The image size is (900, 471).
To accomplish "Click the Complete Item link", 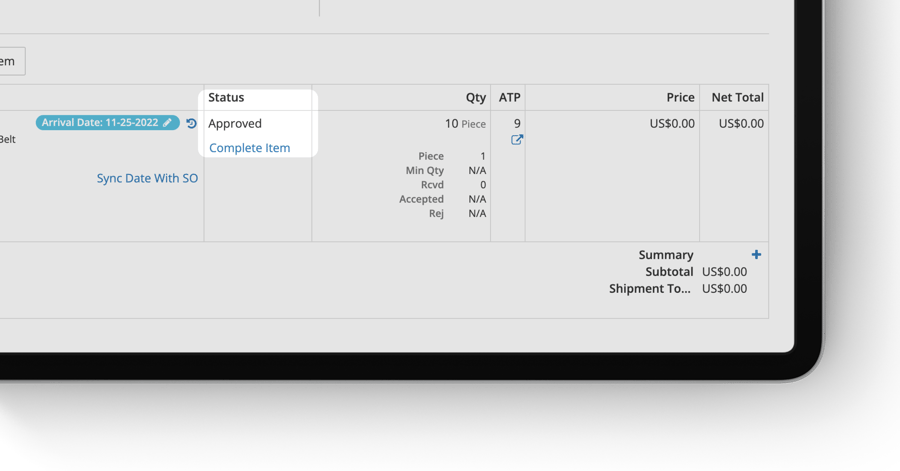I will click(249, 148).
